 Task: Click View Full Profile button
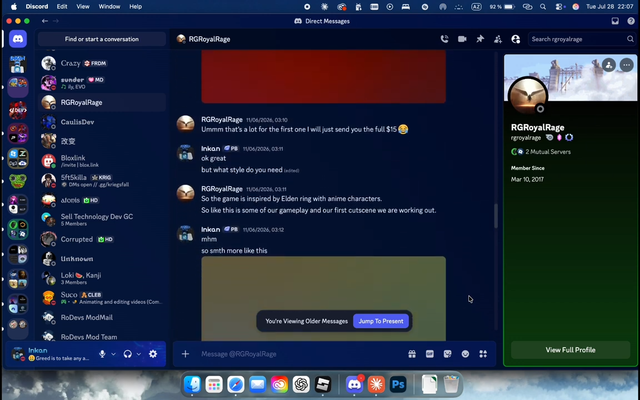[x=570, y=350]
